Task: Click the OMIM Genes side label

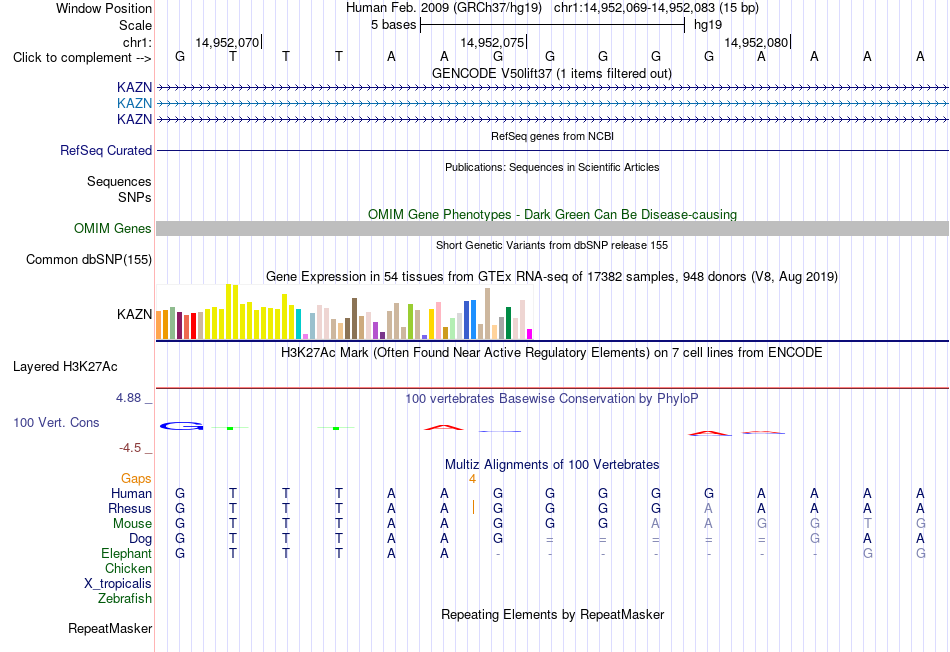Action: point(112,228)
